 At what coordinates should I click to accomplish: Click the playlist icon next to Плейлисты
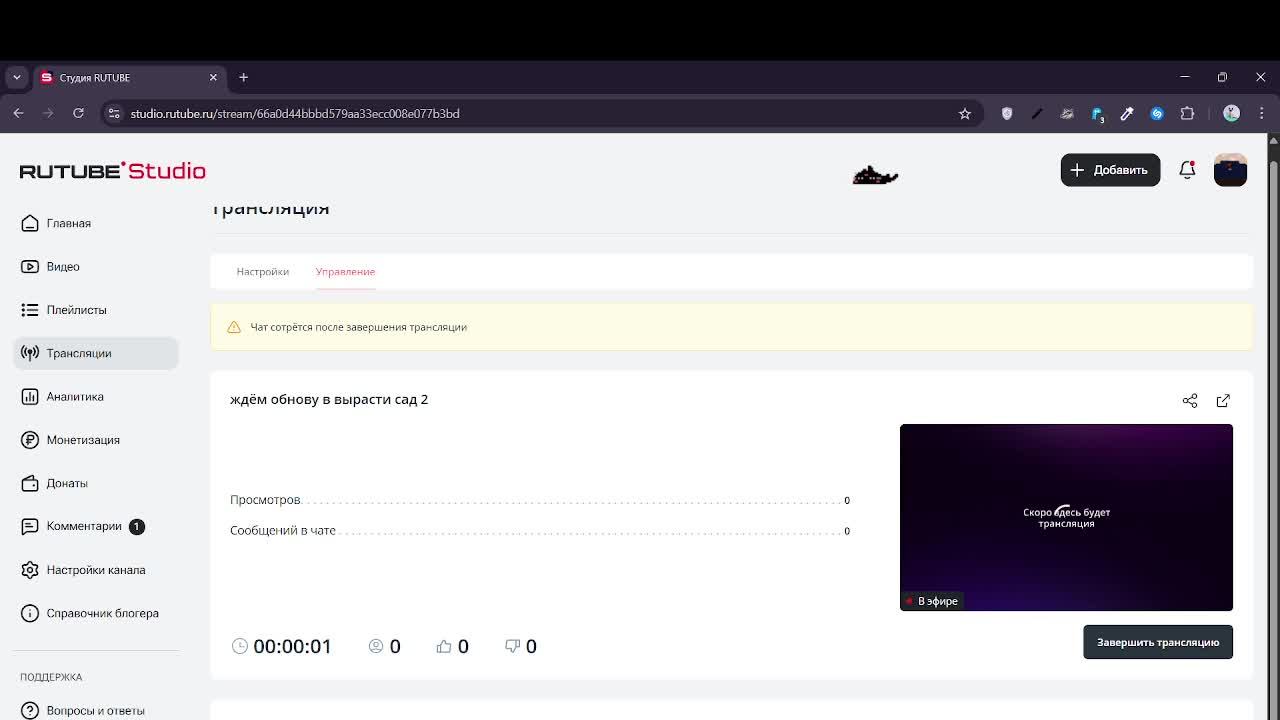30,310
